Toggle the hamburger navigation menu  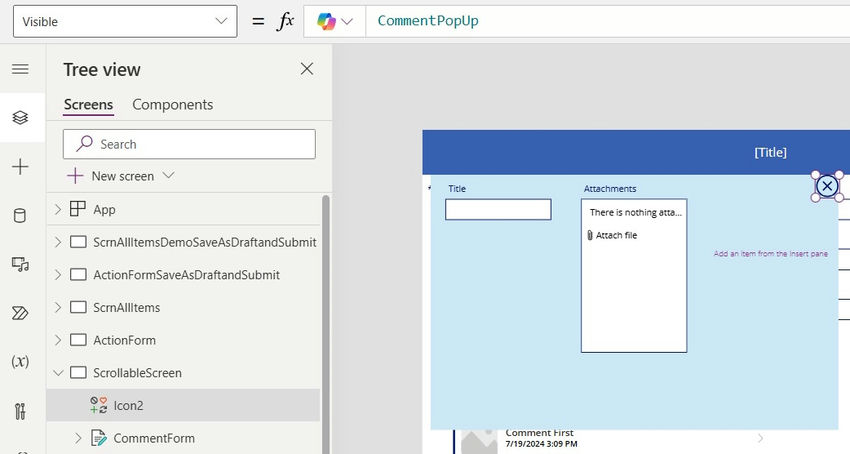coord(20,69)
